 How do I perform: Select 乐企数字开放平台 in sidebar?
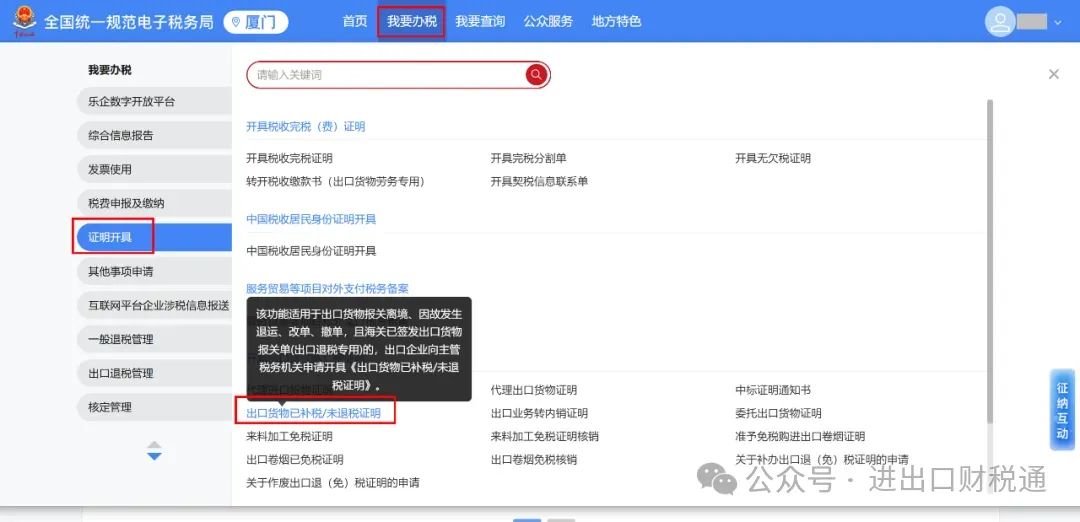[x=154, y=102]
